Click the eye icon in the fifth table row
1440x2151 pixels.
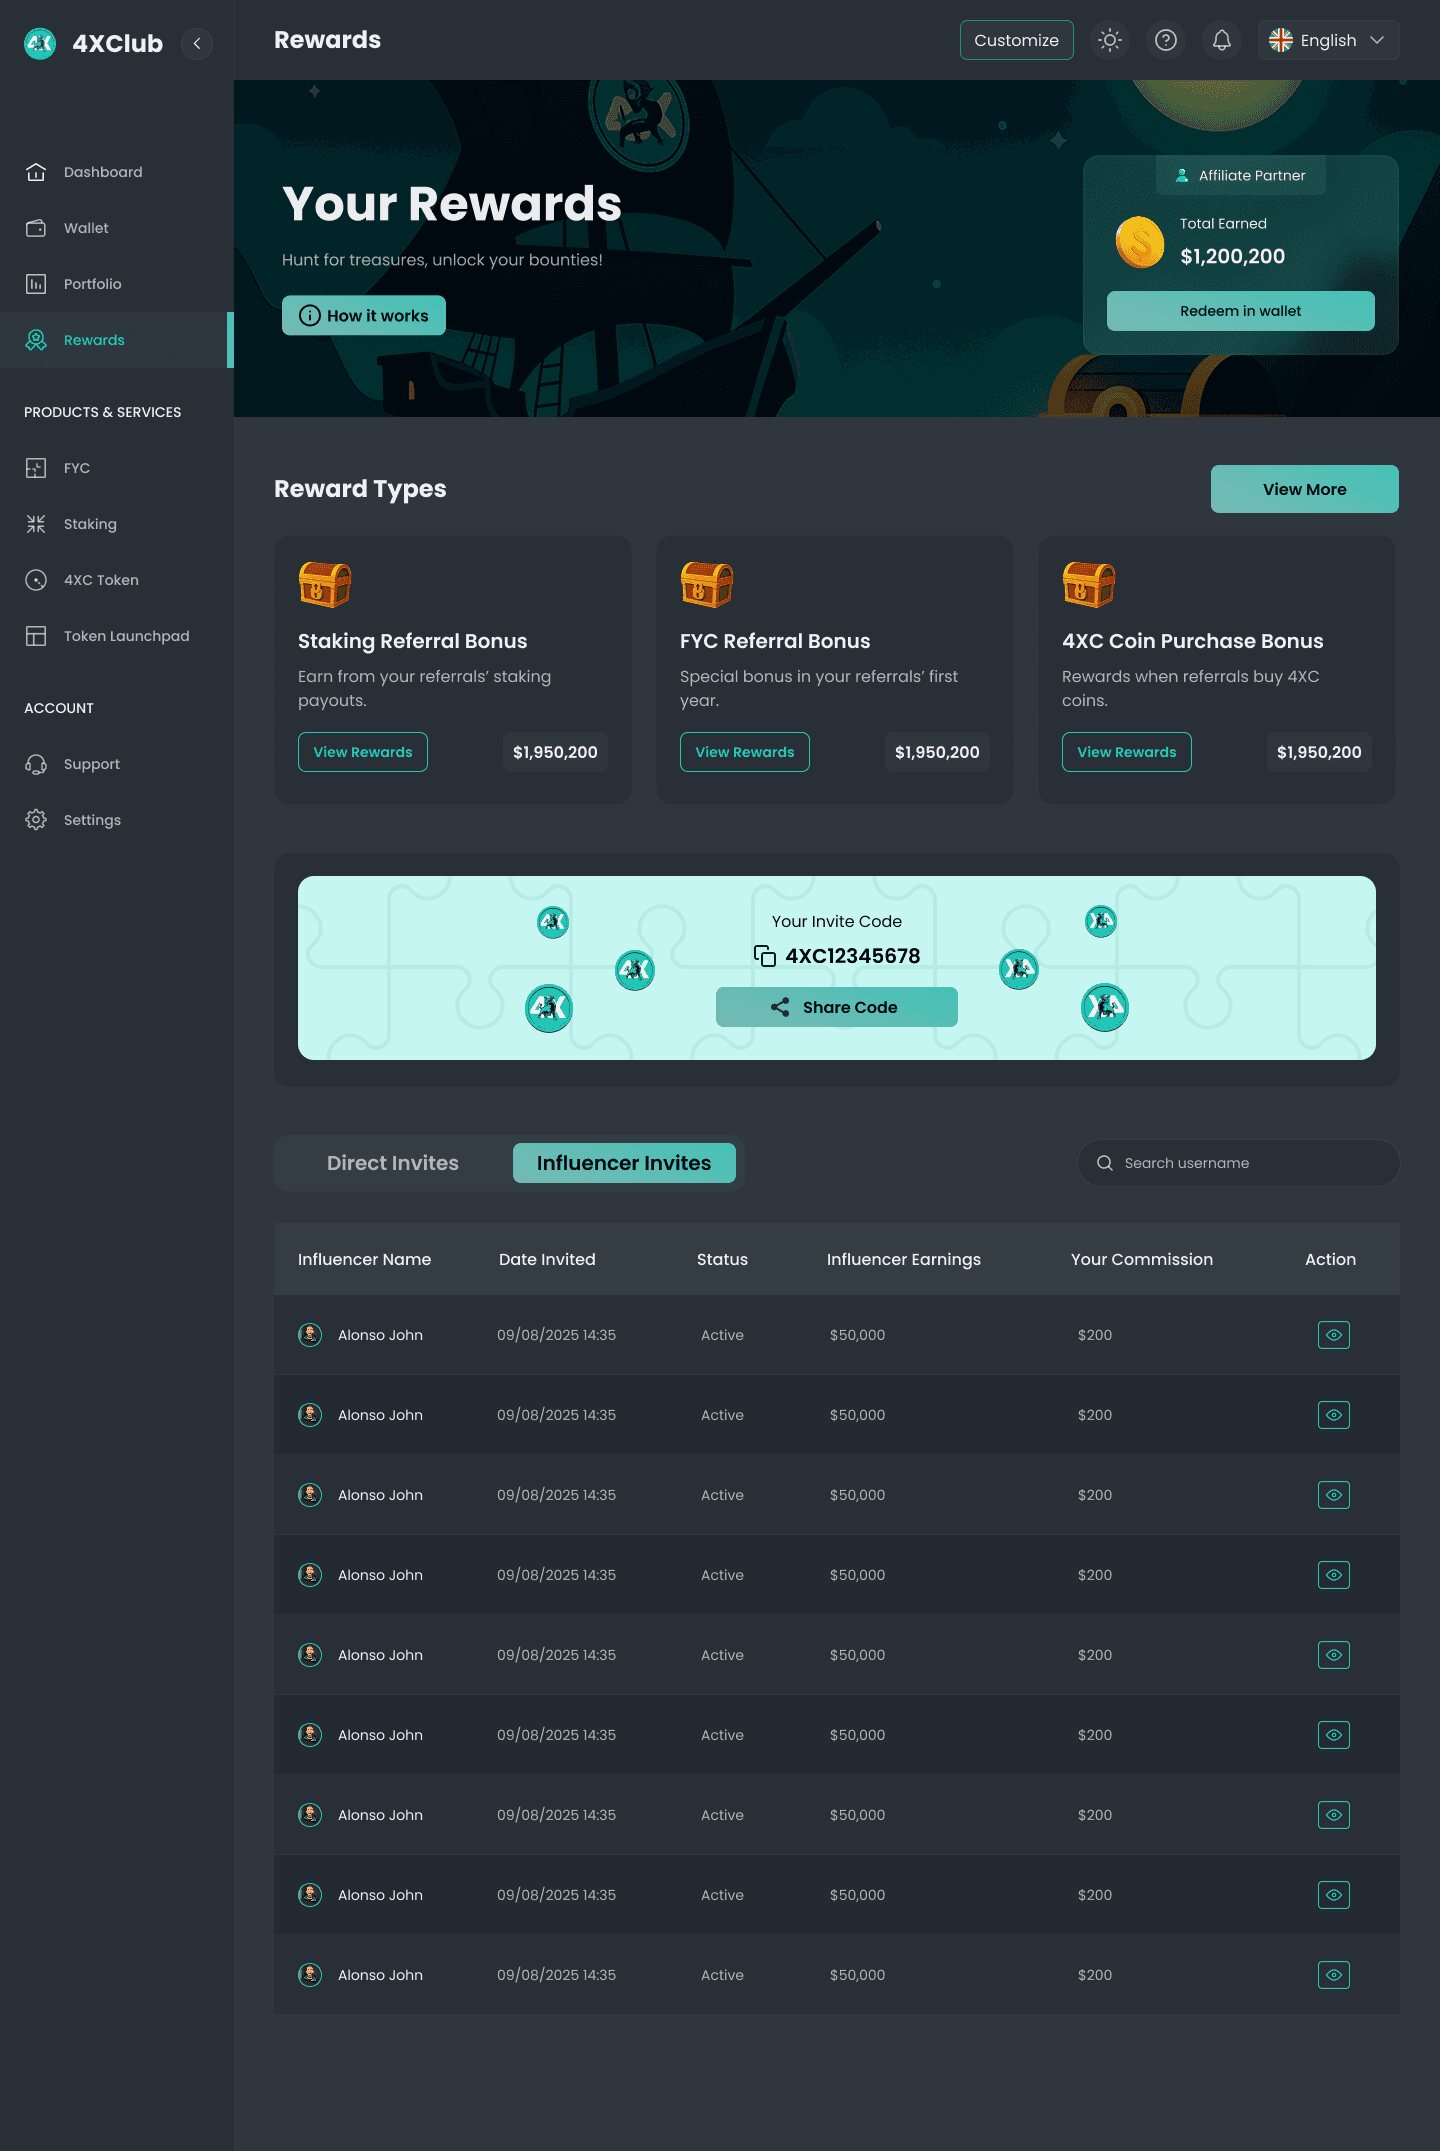click(x=1334, y=1655)
